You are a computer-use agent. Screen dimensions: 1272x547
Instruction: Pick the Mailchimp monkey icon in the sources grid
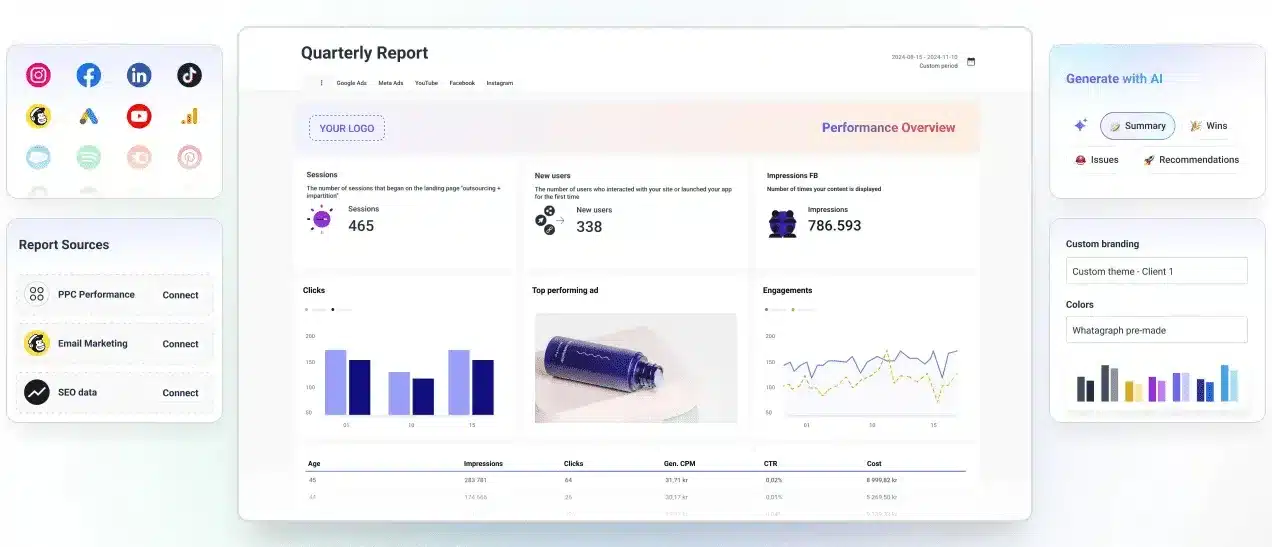tap(39, 116)
